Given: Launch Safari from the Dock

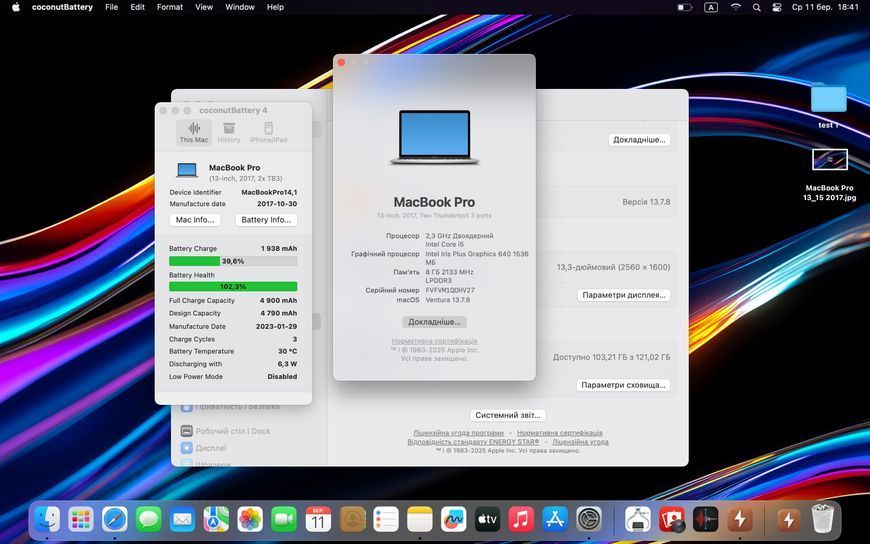Looking at the screenshot, I should [x=115, y=520].
